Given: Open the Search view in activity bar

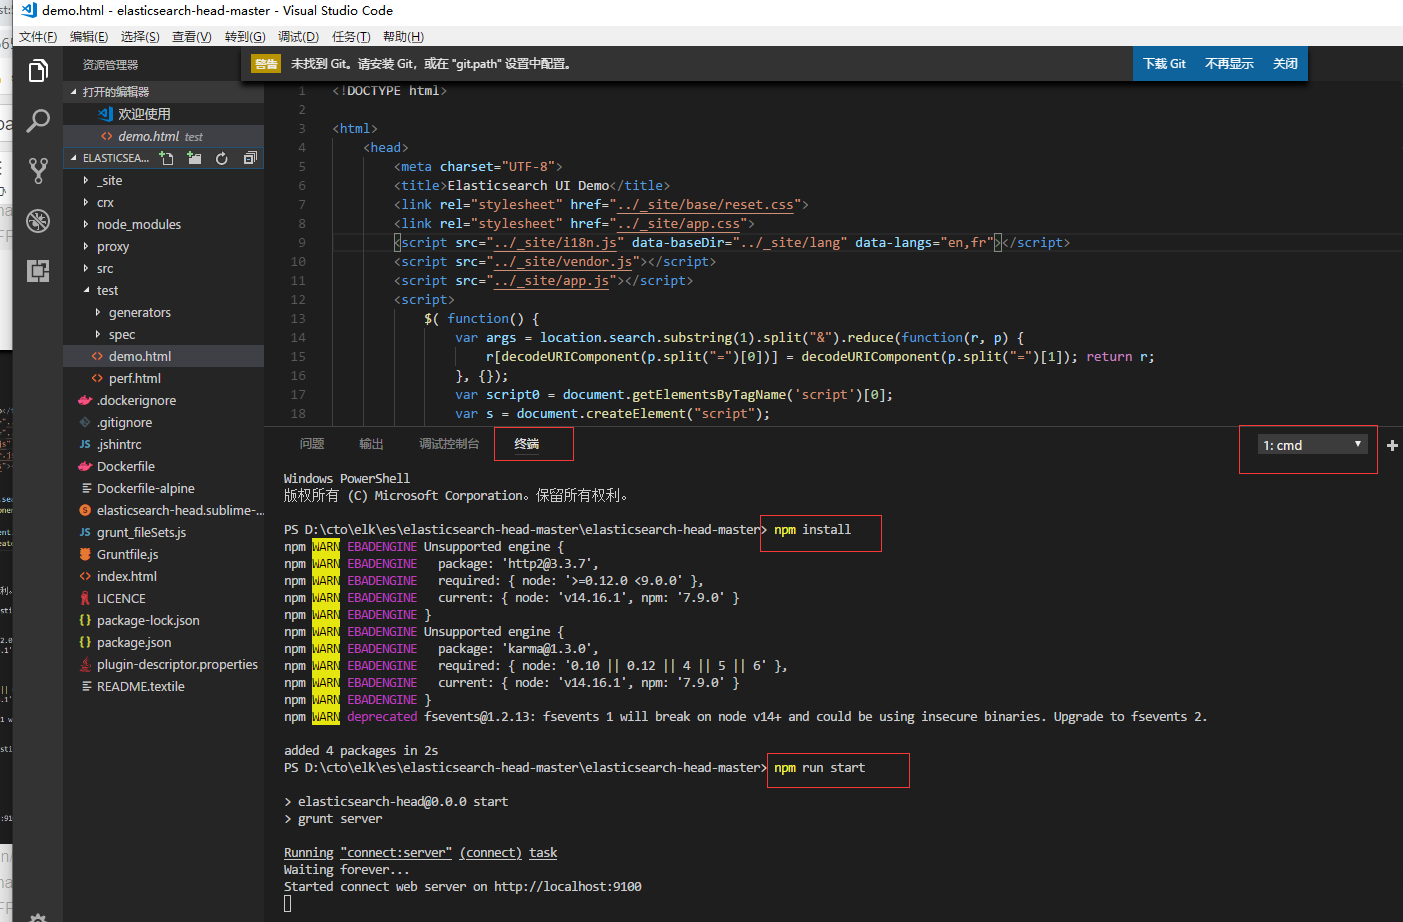Looking at the screenshot, I should tap(38, 121).
